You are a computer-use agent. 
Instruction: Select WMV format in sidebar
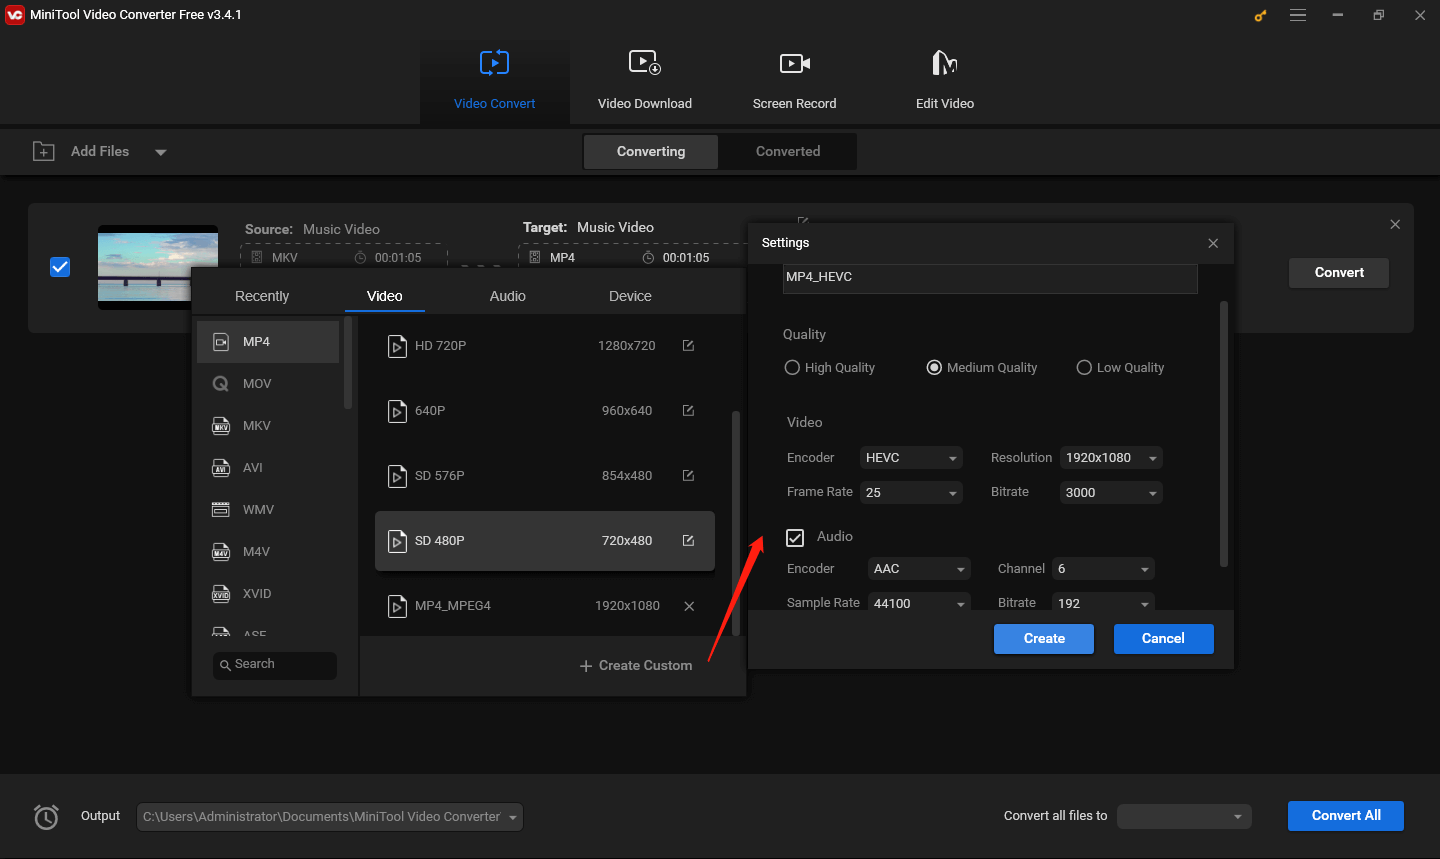click(x=268, y=510)
